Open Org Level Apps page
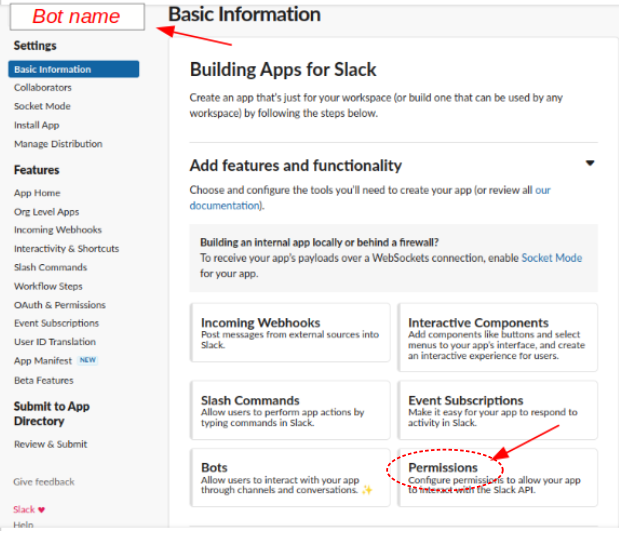The height and width of the screenshot is (538, 619). click(47, 212)
